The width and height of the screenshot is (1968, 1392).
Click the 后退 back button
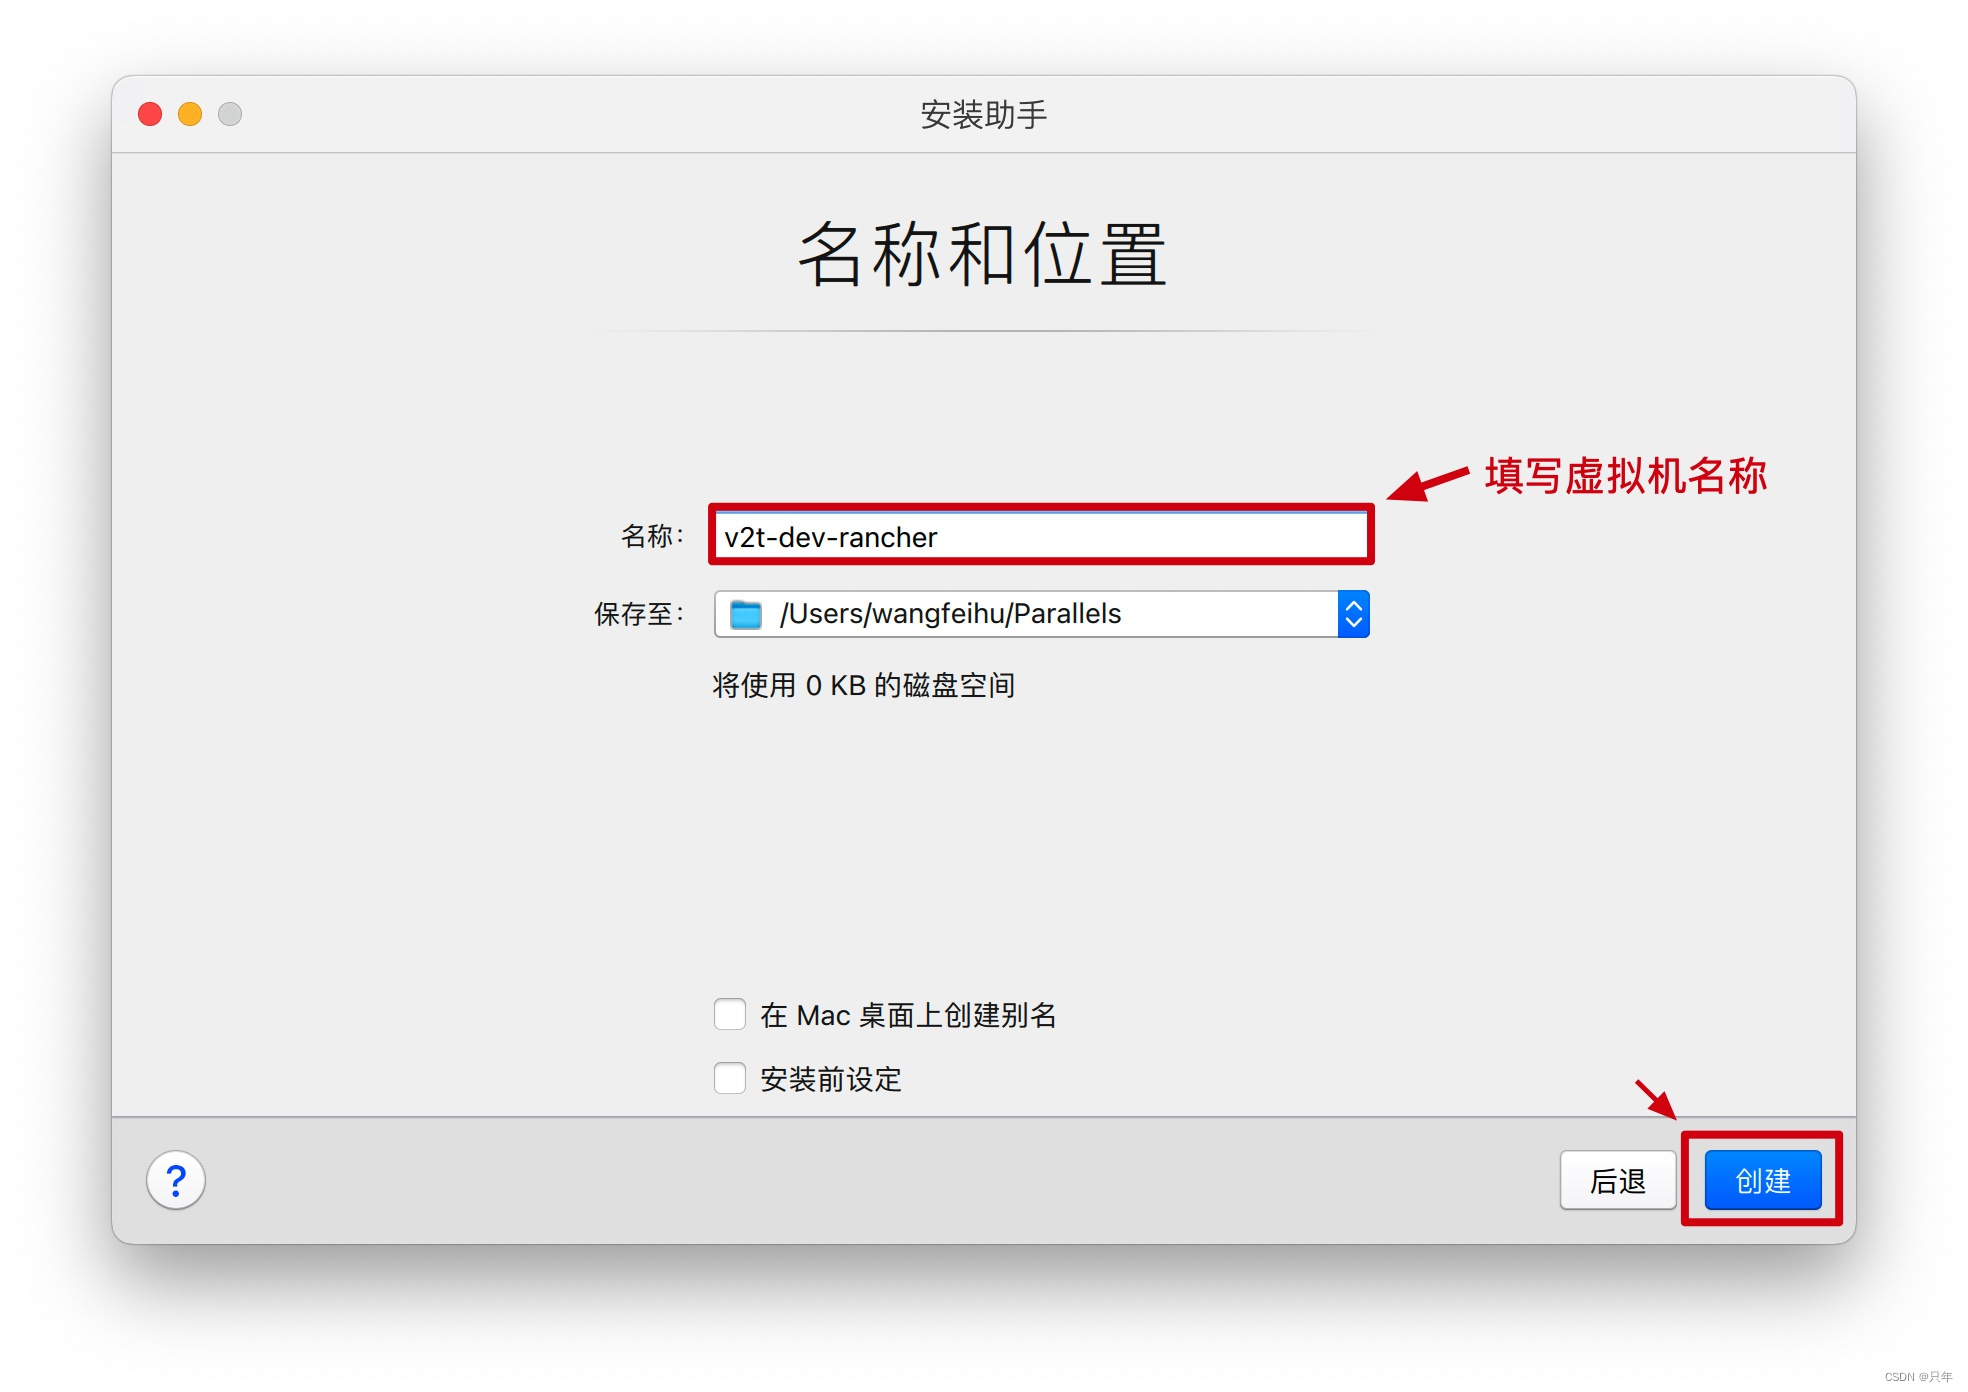point(1617,1180)
